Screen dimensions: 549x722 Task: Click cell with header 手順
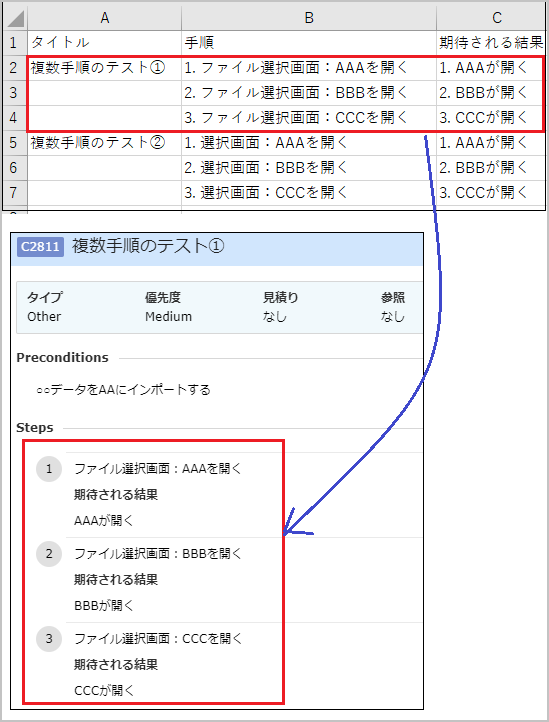(309, 43)
